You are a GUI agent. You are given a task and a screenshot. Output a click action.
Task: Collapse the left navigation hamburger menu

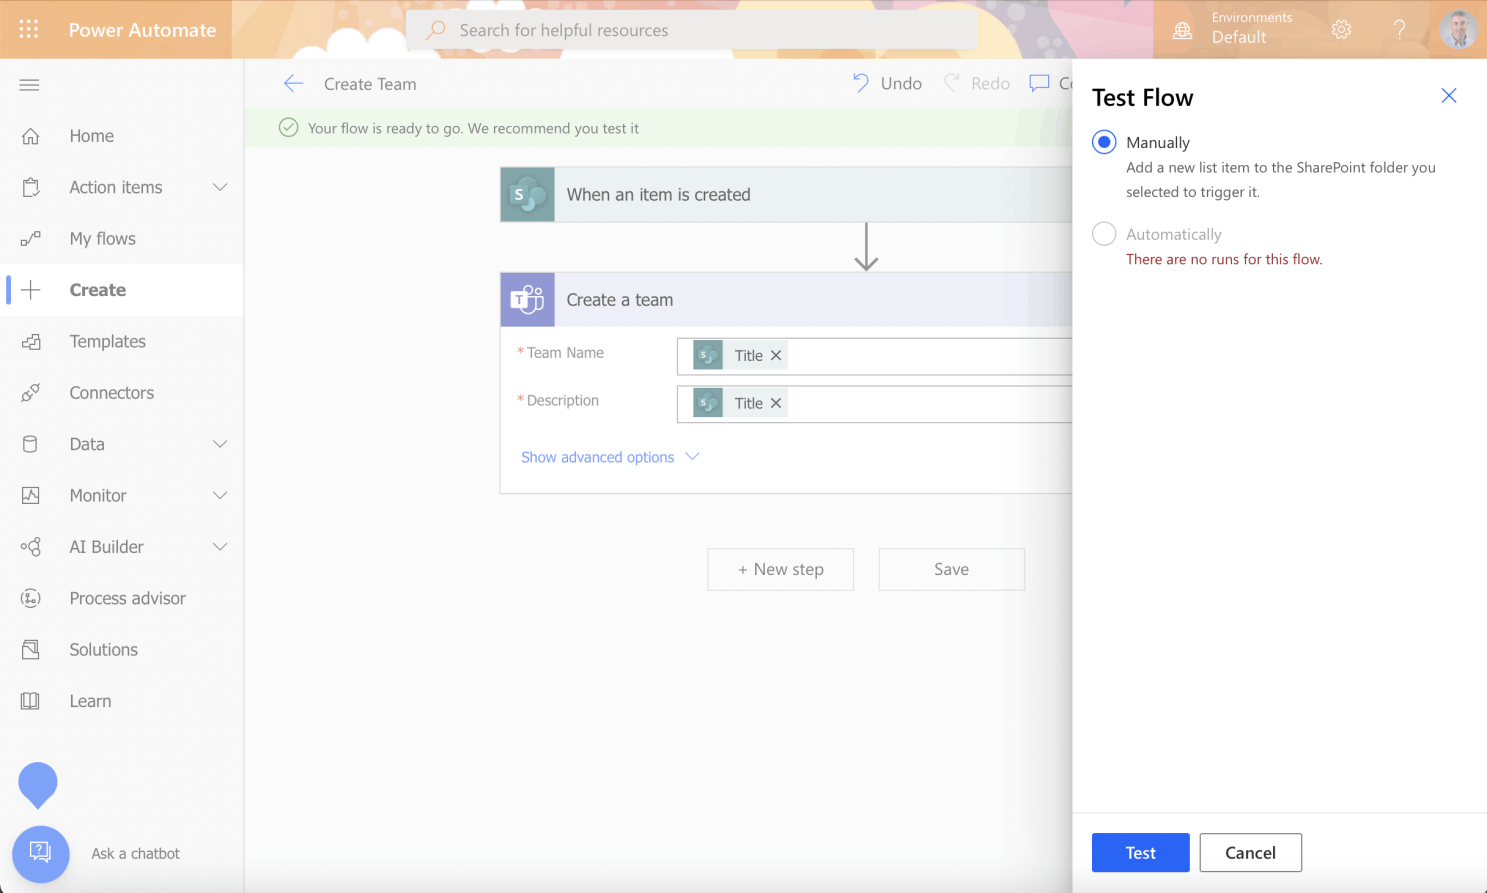click(29, 85)
